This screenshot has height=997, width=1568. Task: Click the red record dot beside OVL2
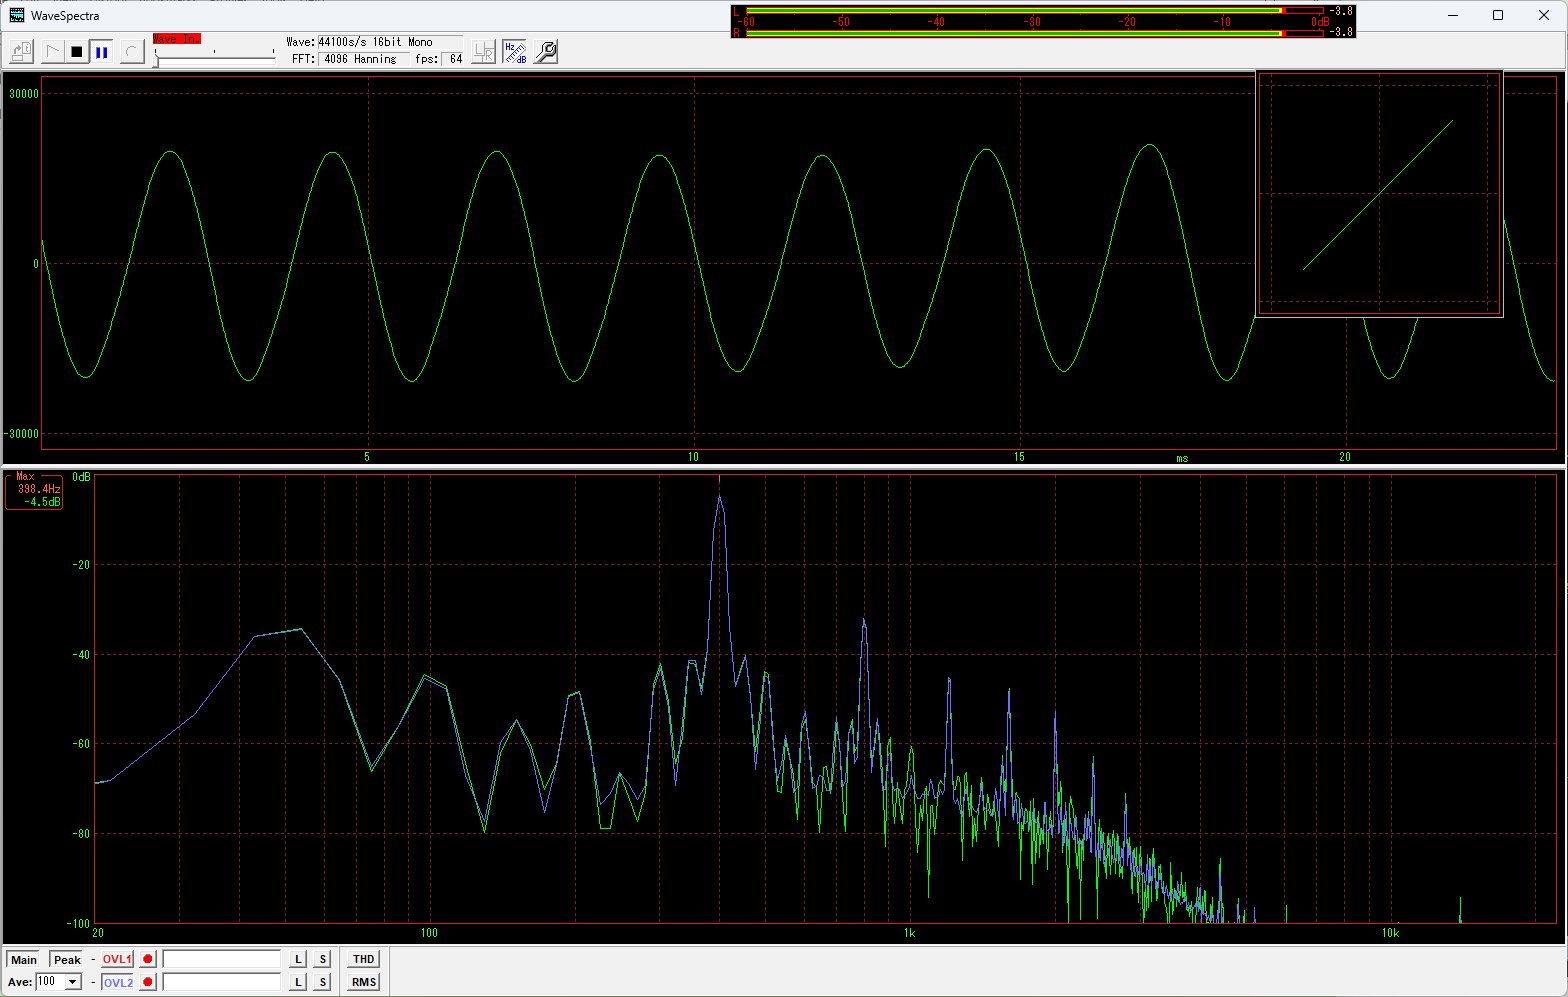(x=148, y=982)
